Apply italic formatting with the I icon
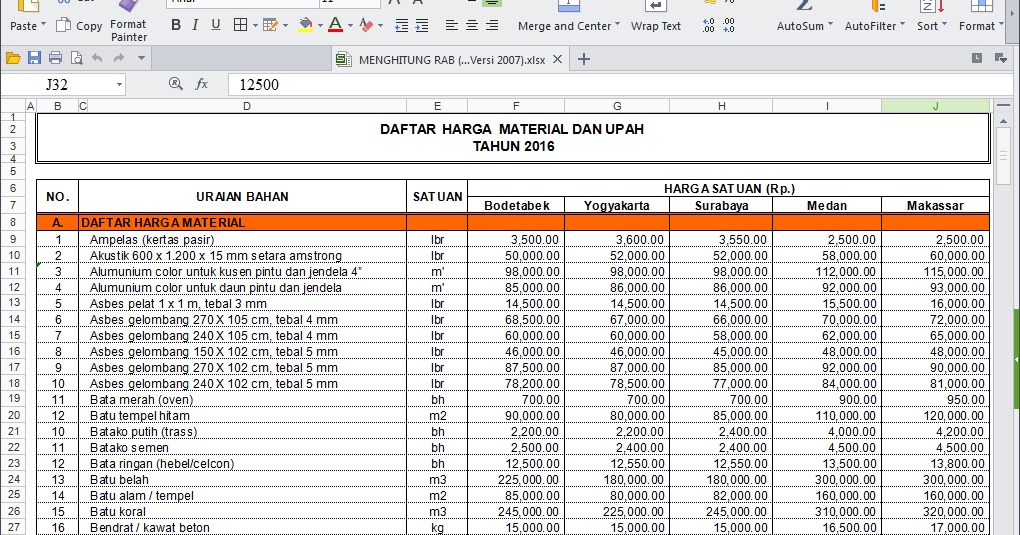Viewport: 1020px width, 535px height. 195,25
